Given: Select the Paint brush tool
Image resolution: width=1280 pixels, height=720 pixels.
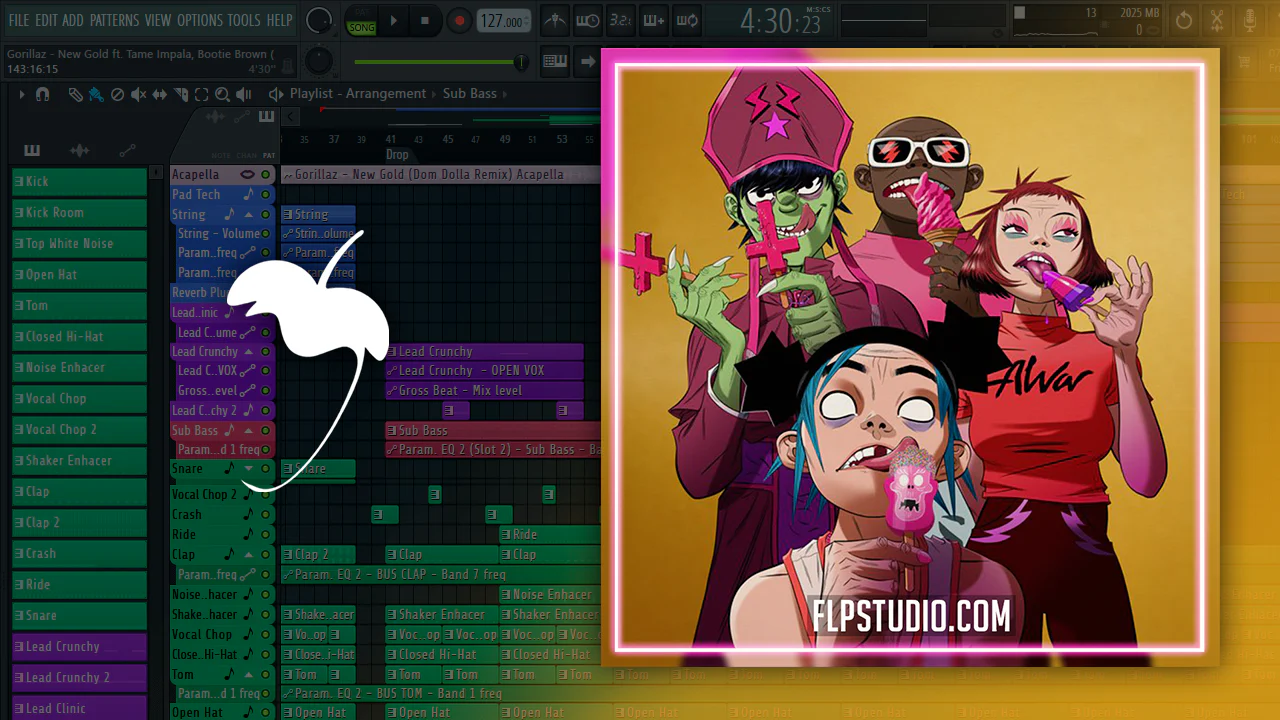Looking at the screenshot, I should click(x=96, y=94).
